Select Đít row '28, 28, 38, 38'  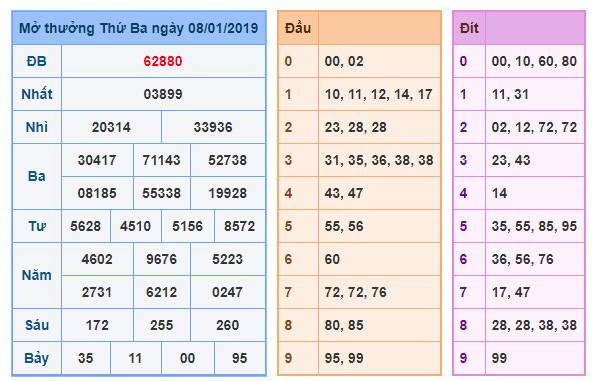coord(534,325)
